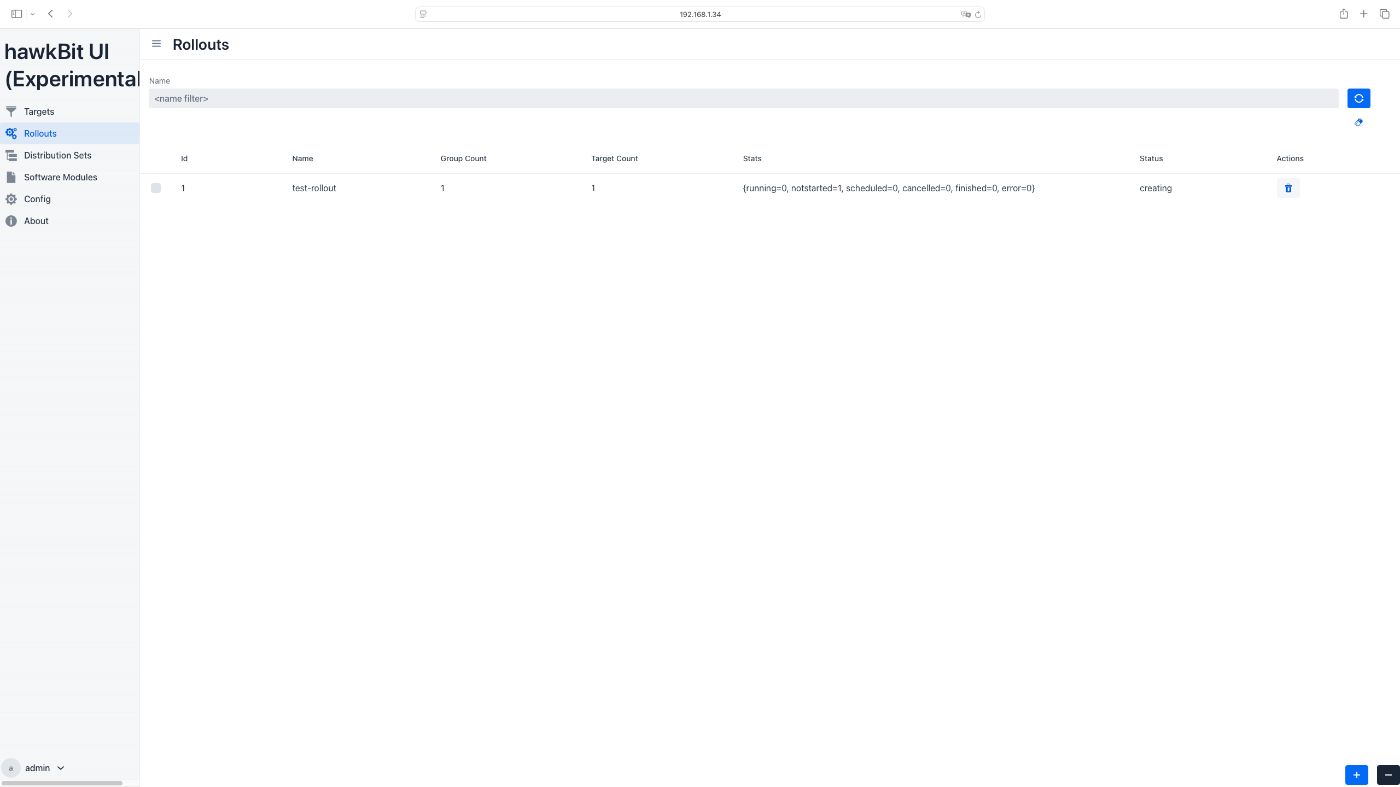Focus the name filter input field
1400x787 pixels.
(x=744, y=98)
